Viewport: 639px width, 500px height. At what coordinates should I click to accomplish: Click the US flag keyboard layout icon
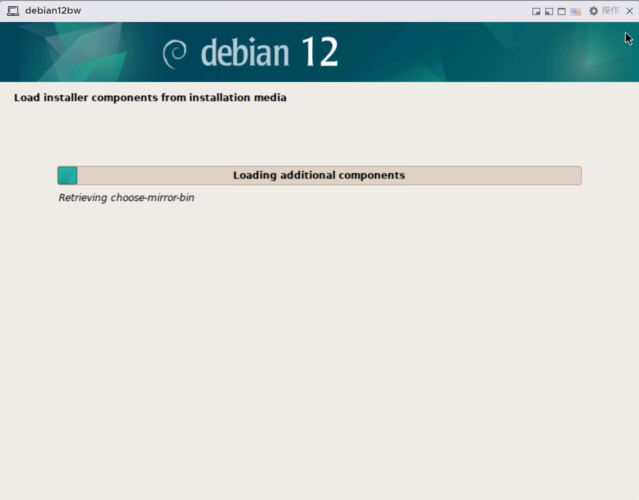pyautogui.click(x=575, y=11)
